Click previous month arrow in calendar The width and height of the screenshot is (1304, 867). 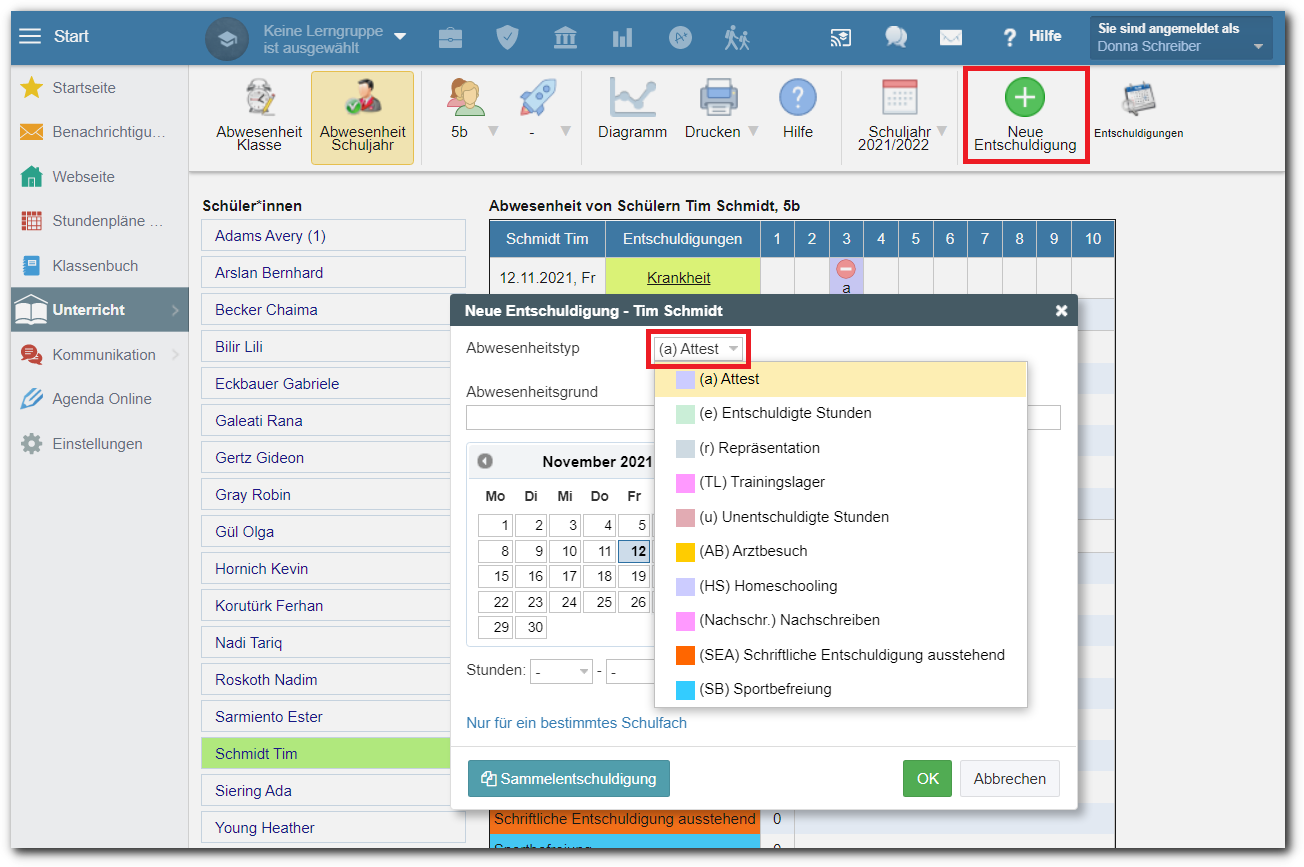(485, 461)
